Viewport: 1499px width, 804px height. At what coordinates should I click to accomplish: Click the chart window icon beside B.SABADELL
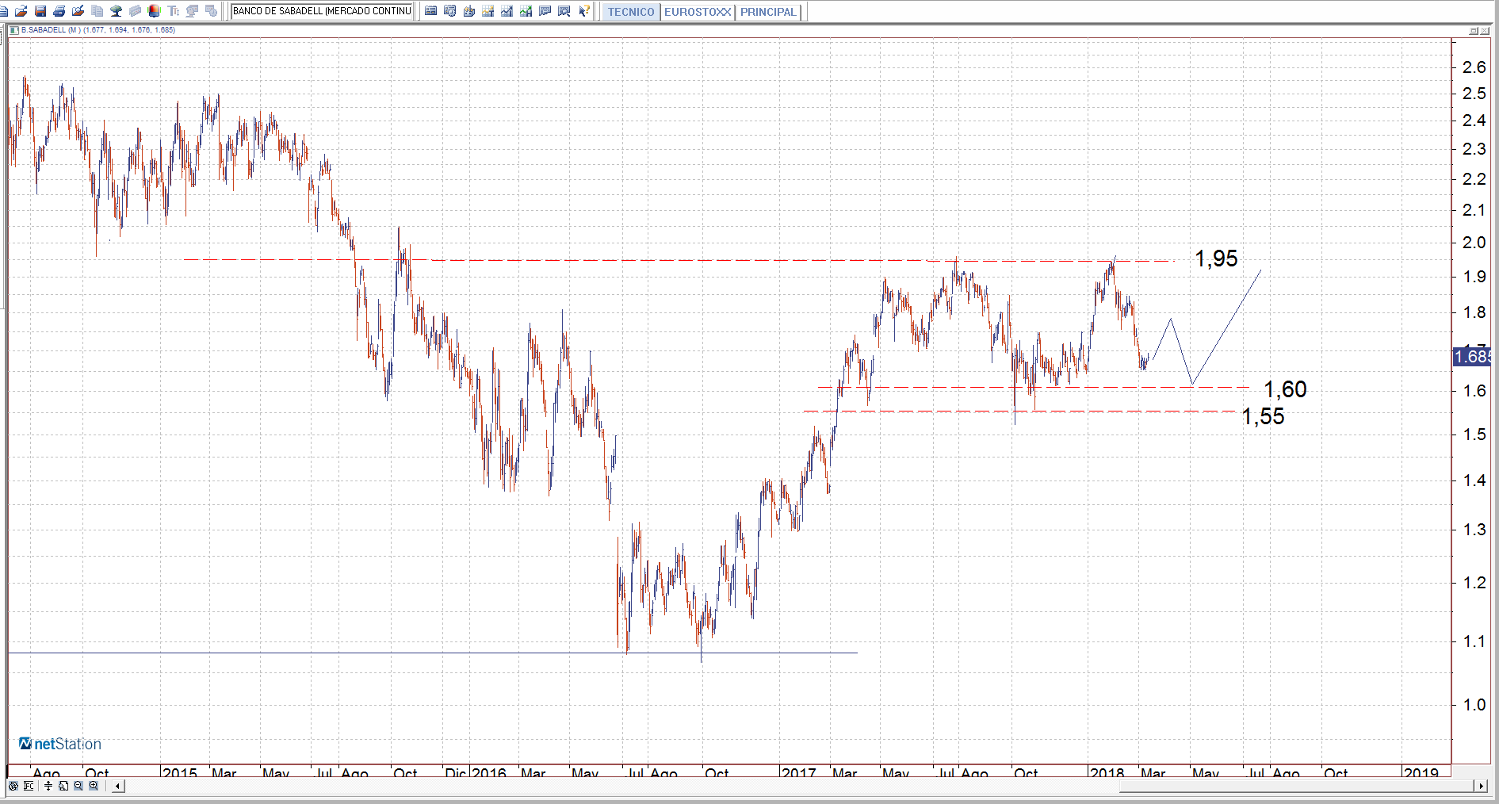tap(12, 30)
